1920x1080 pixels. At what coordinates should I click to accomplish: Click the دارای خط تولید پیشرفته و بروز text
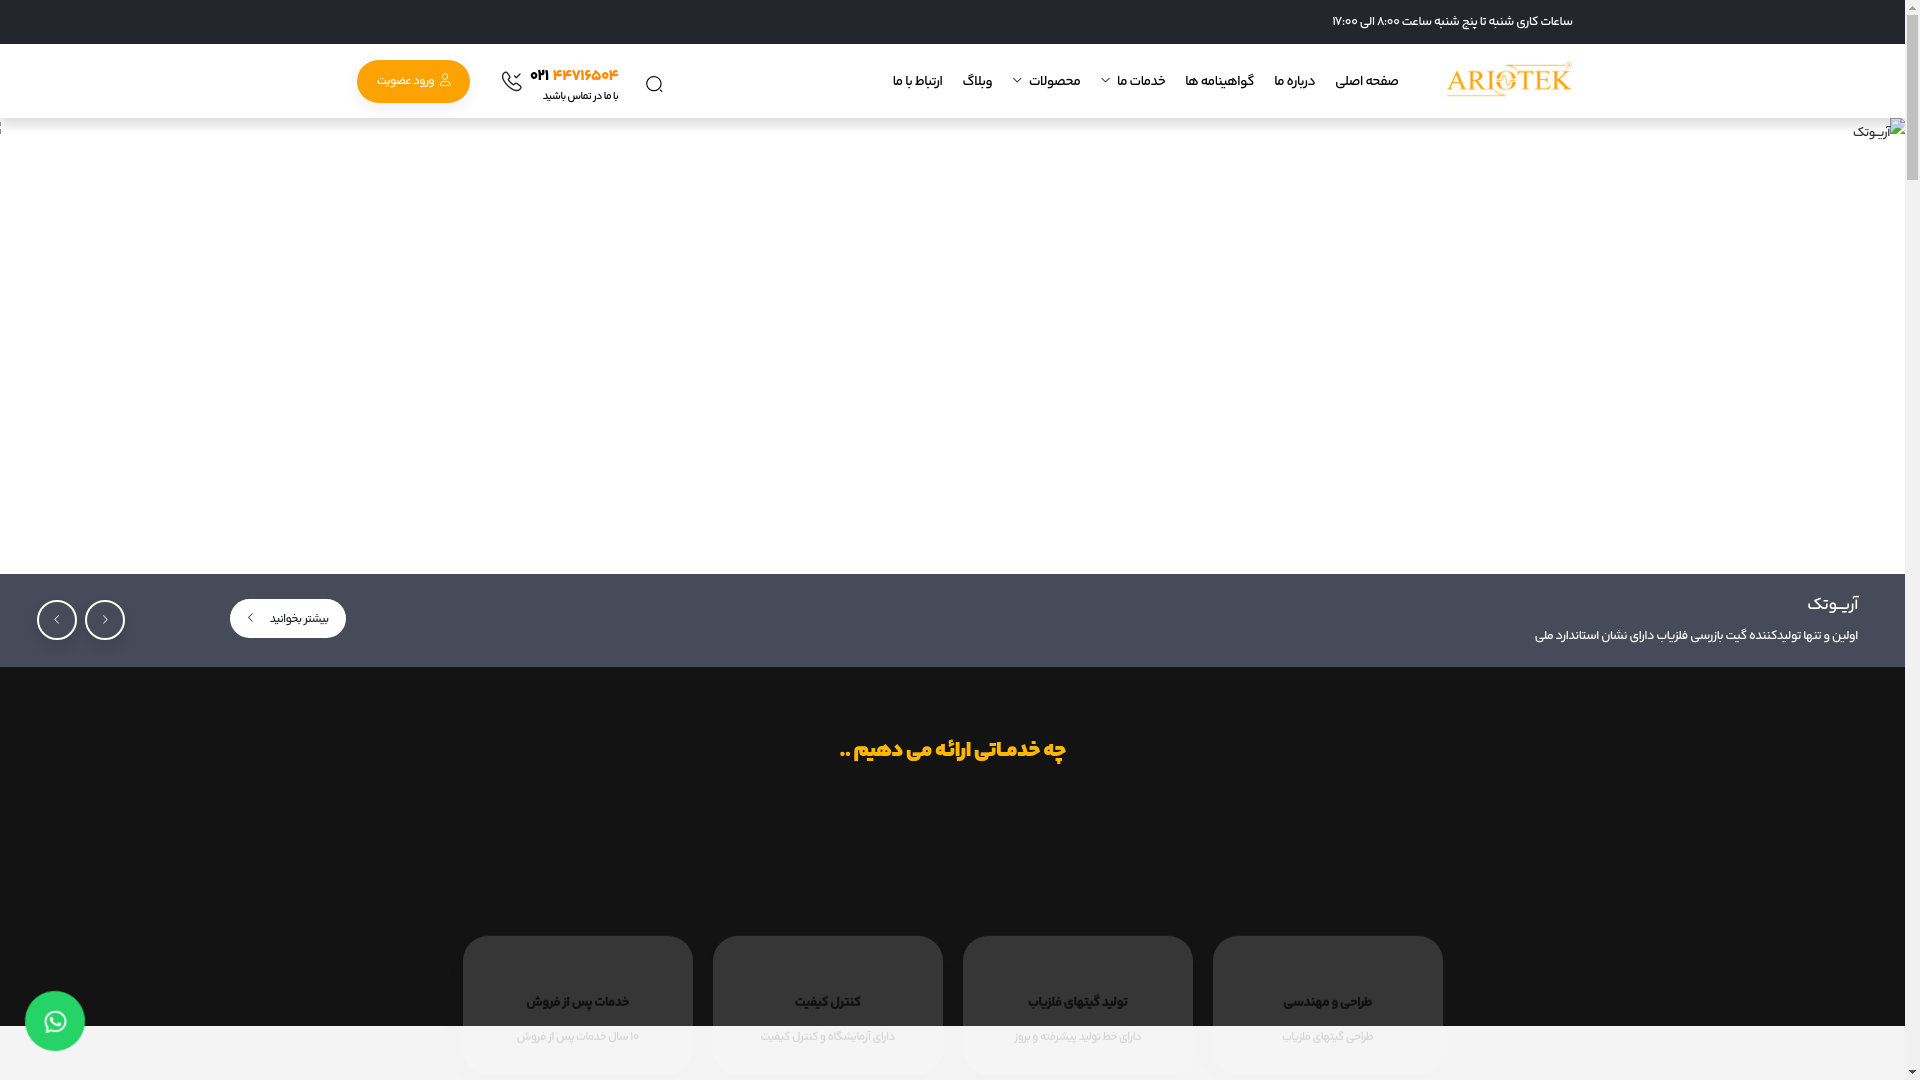pos(1077,1037)
